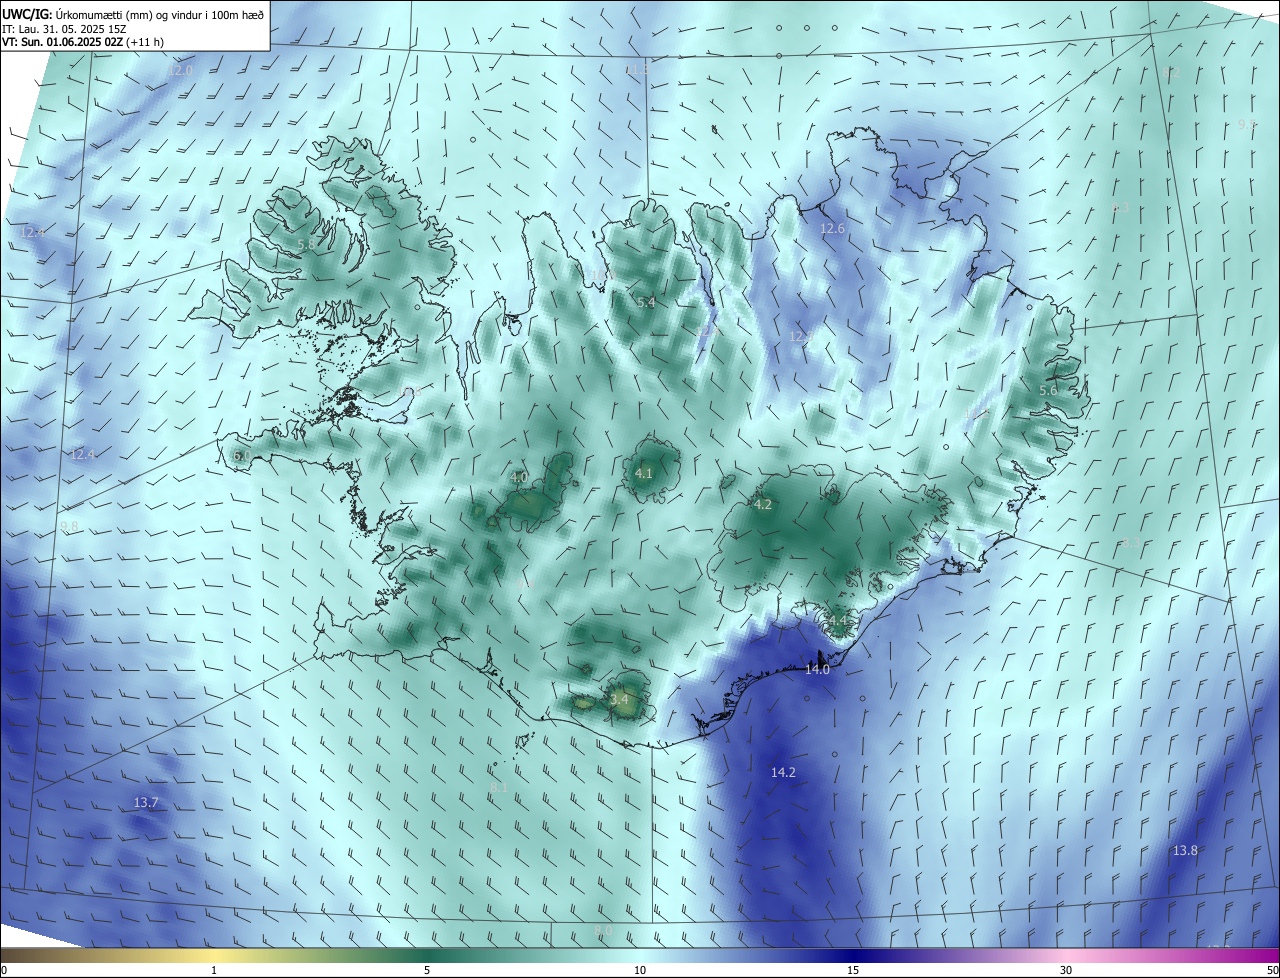Click the 13.7 value label

[x=146, y=803]
